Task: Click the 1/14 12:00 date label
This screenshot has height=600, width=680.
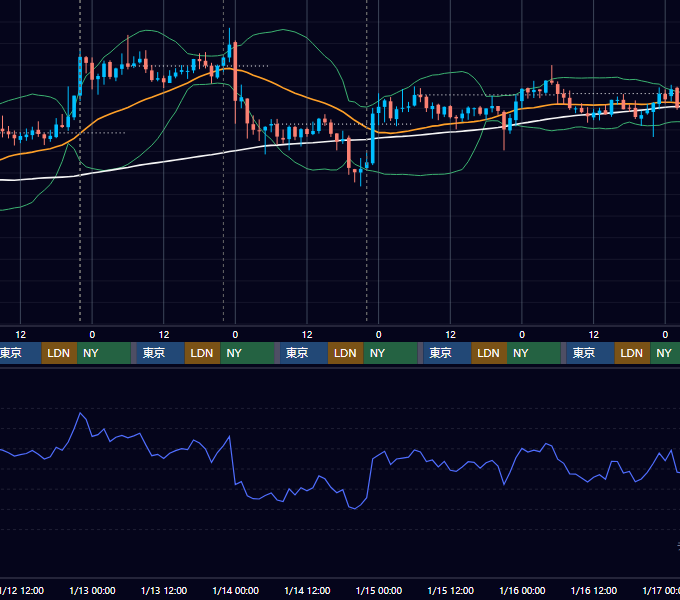Action: 307,590
